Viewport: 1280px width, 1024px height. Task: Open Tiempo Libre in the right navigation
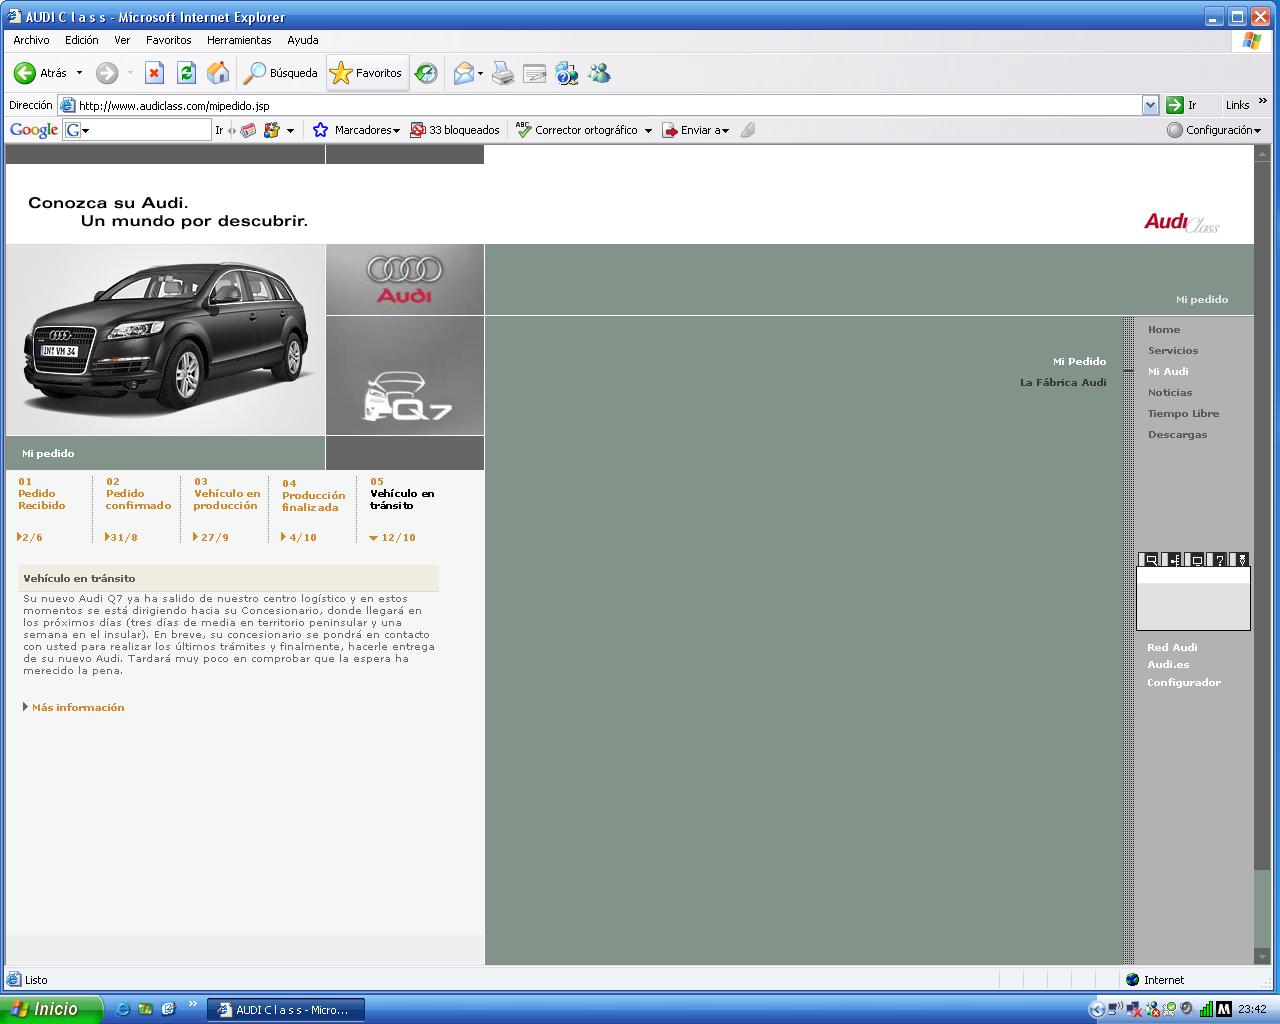pos(1183,414)
